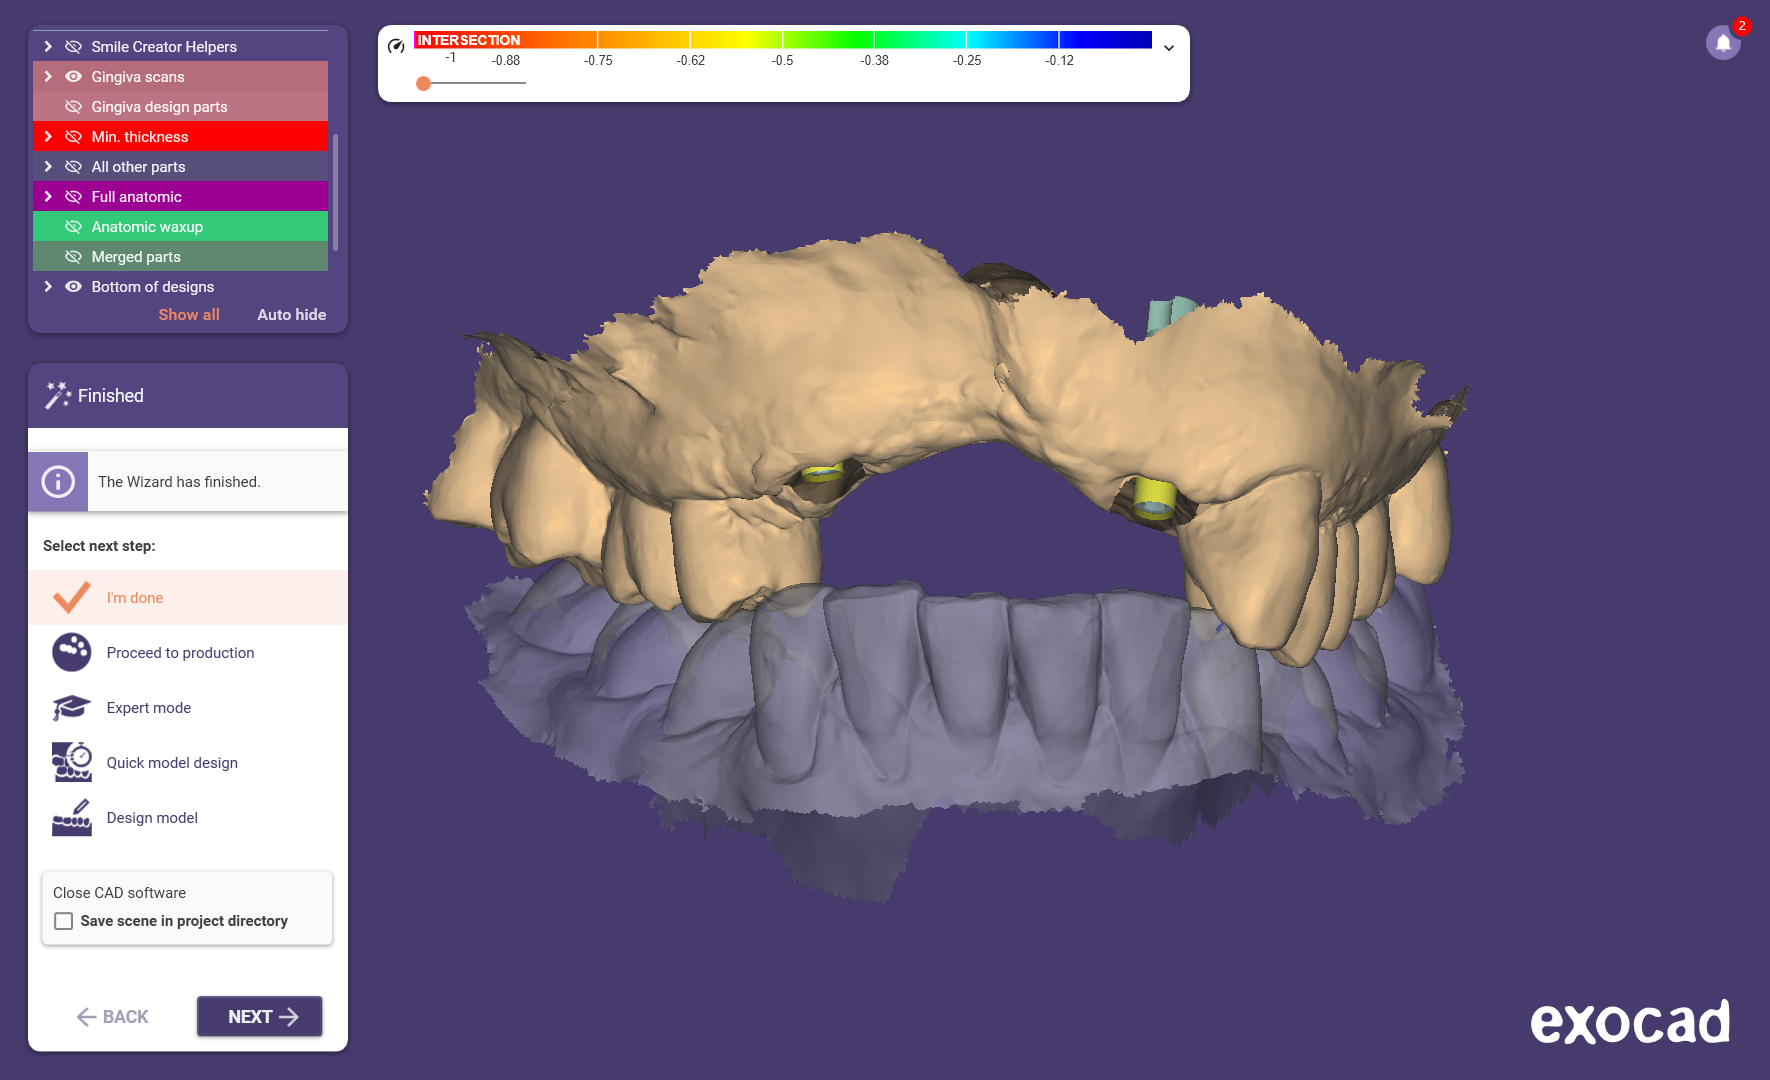
Task: Click the intersection gauge icon
Action: click(x=396, y=46)
